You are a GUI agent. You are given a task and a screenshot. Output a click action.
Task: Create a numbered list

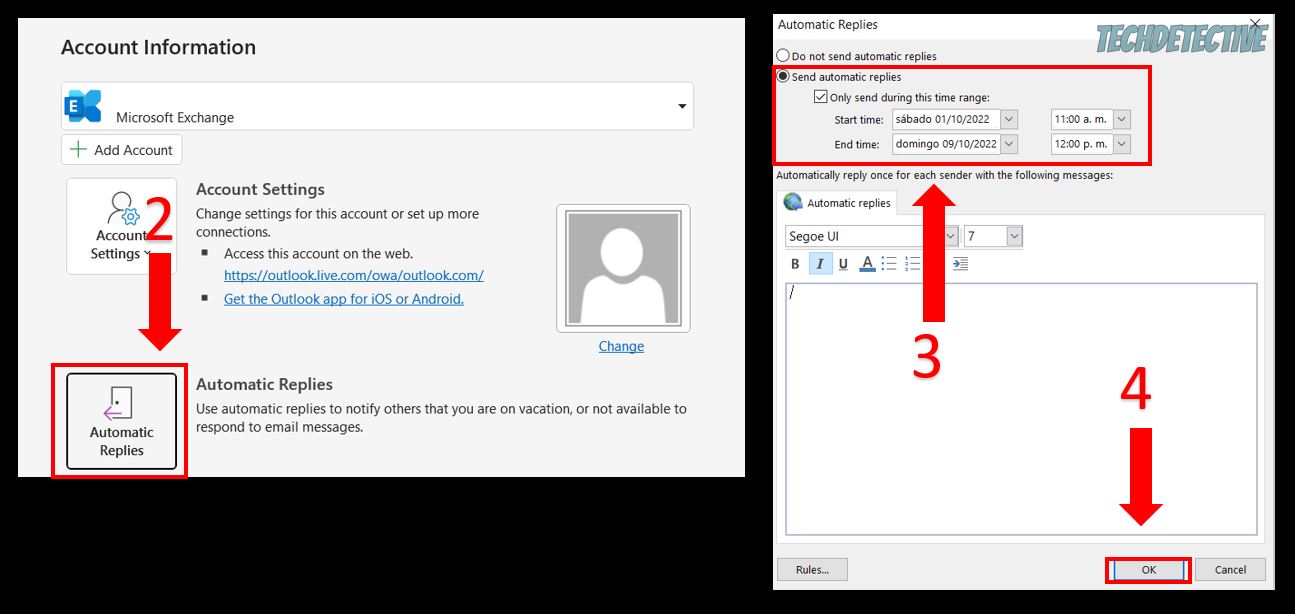point(914,263)
